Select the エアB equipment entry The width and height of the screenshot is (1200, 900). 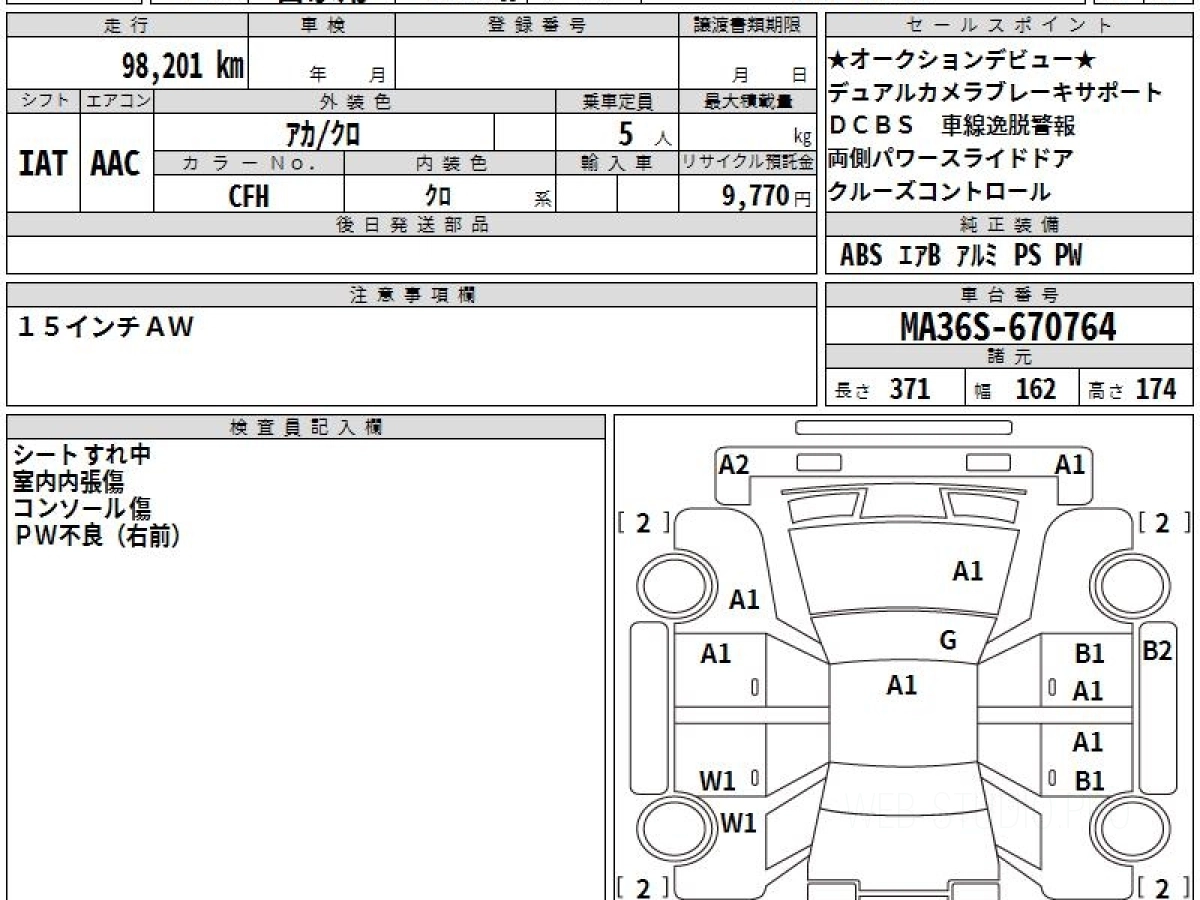[x=919, y=256]
